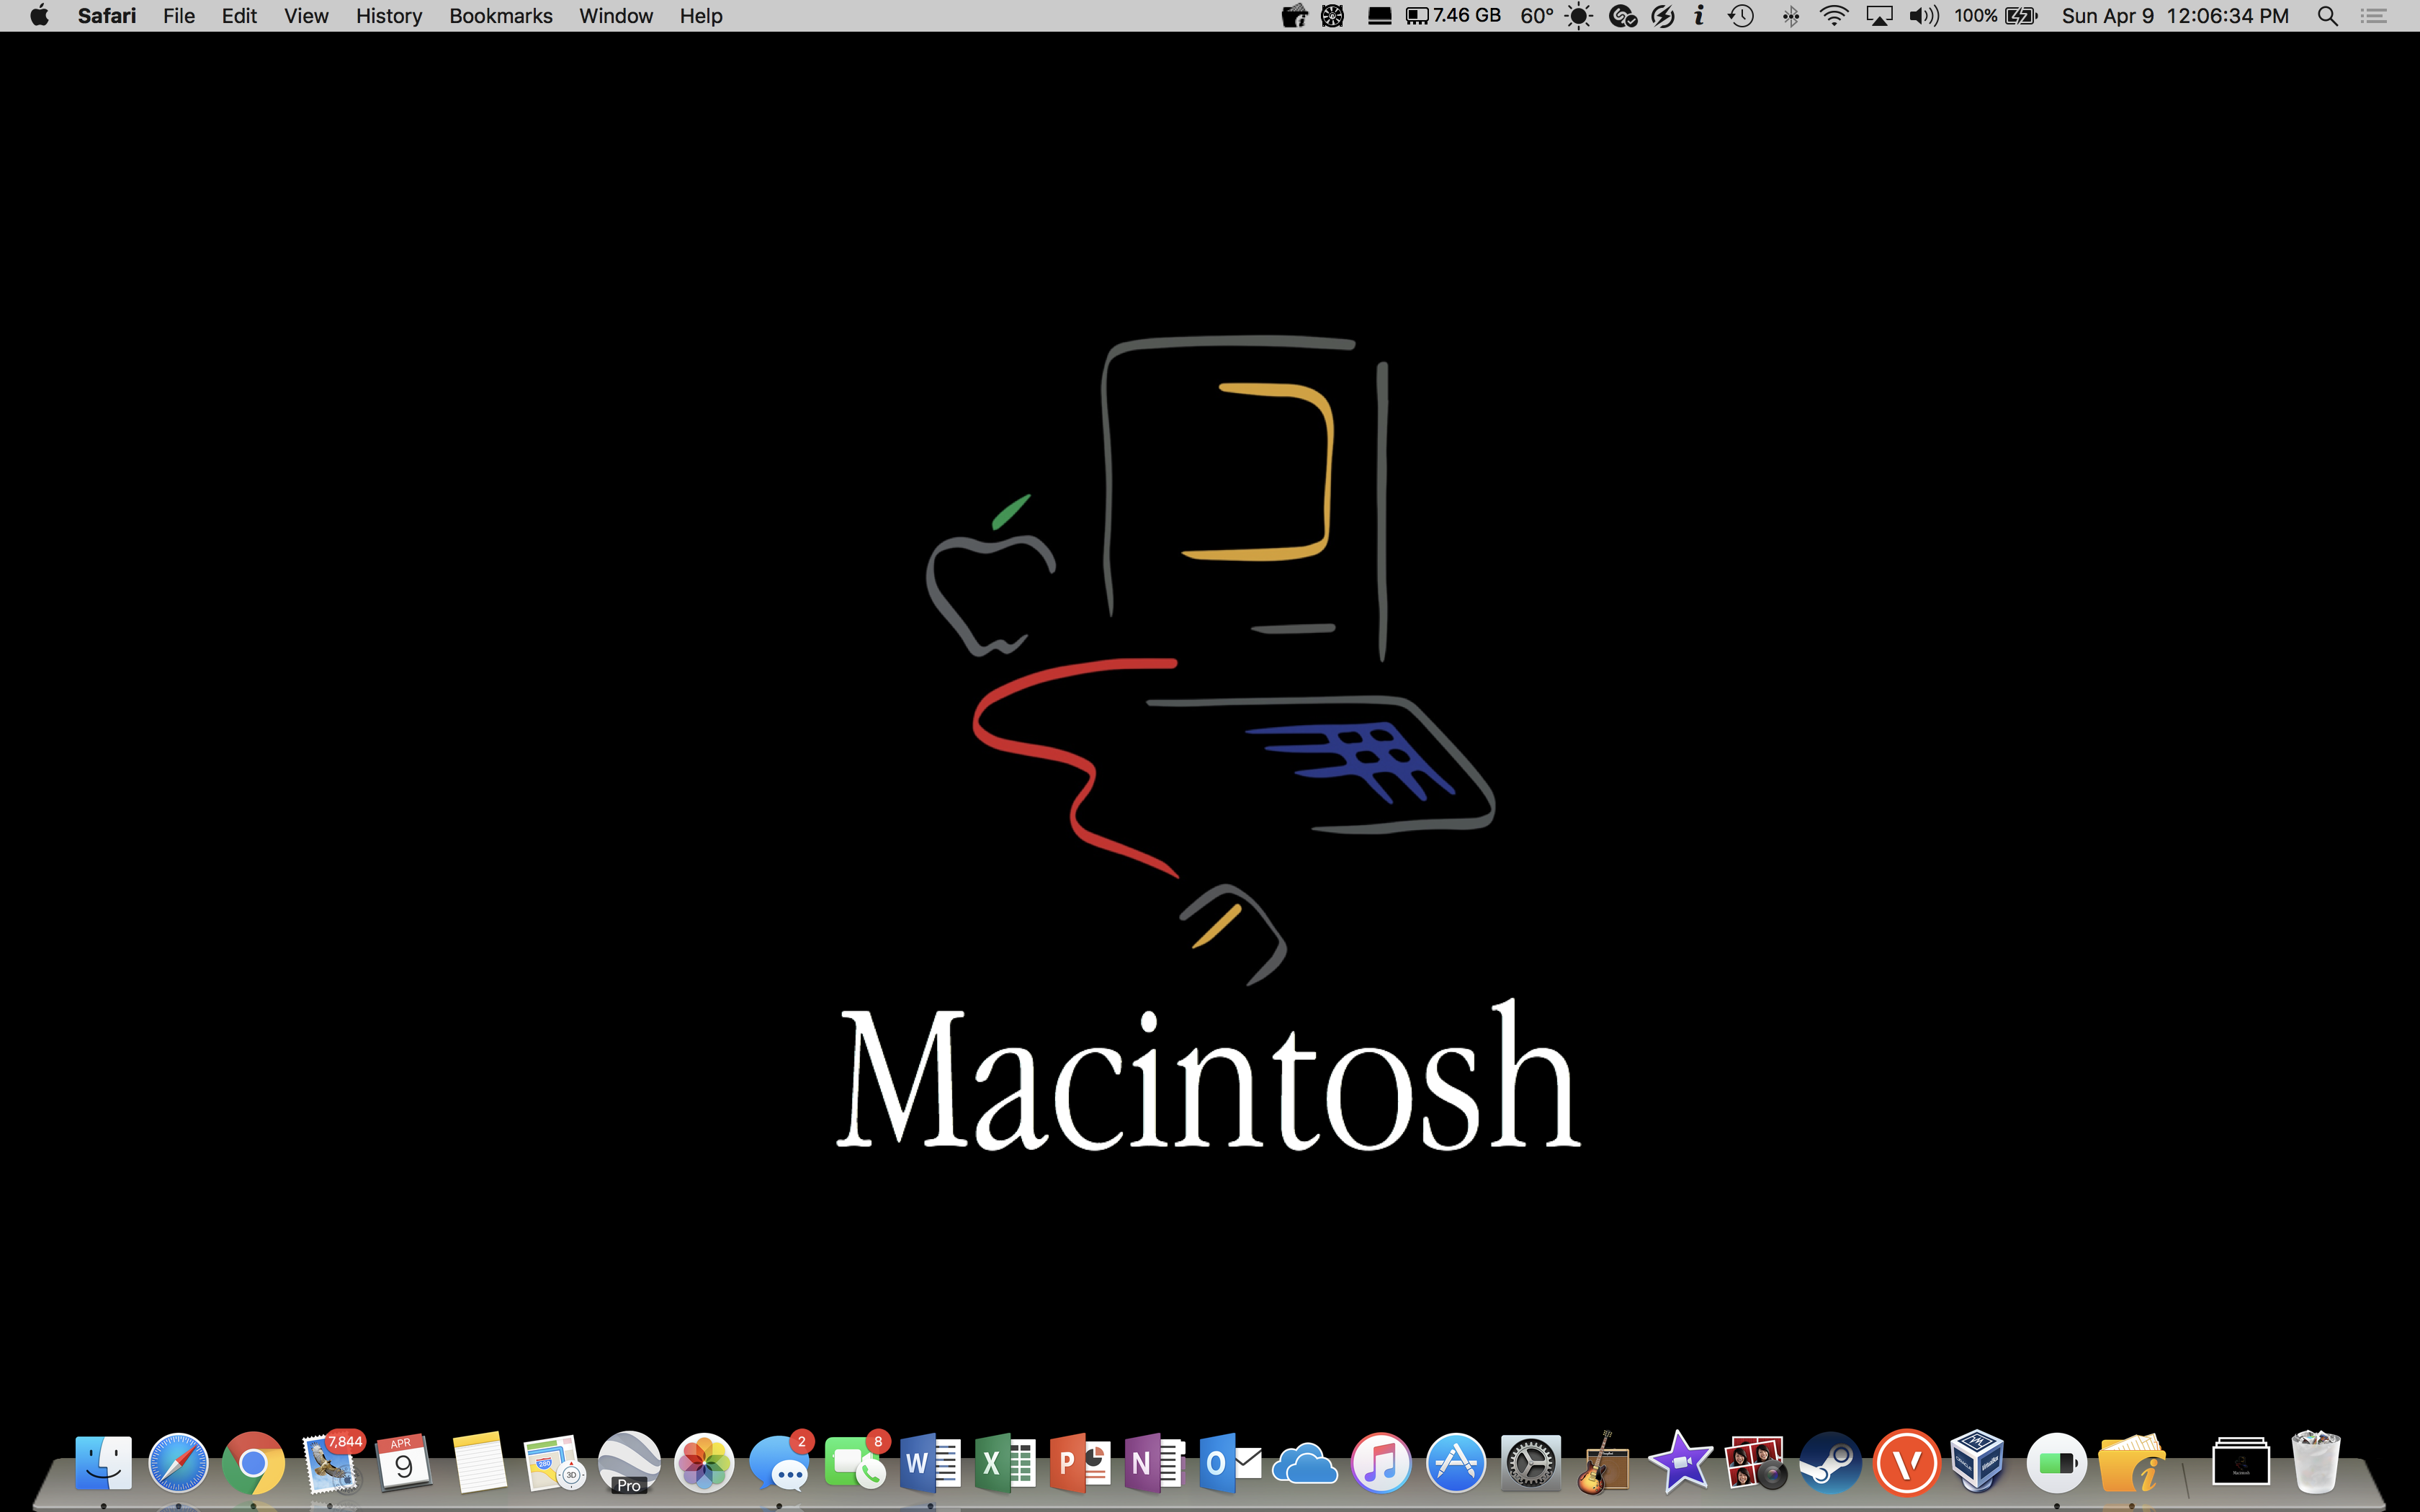Launch Microsoft Word from the Dock

[x=930, y=1463]
